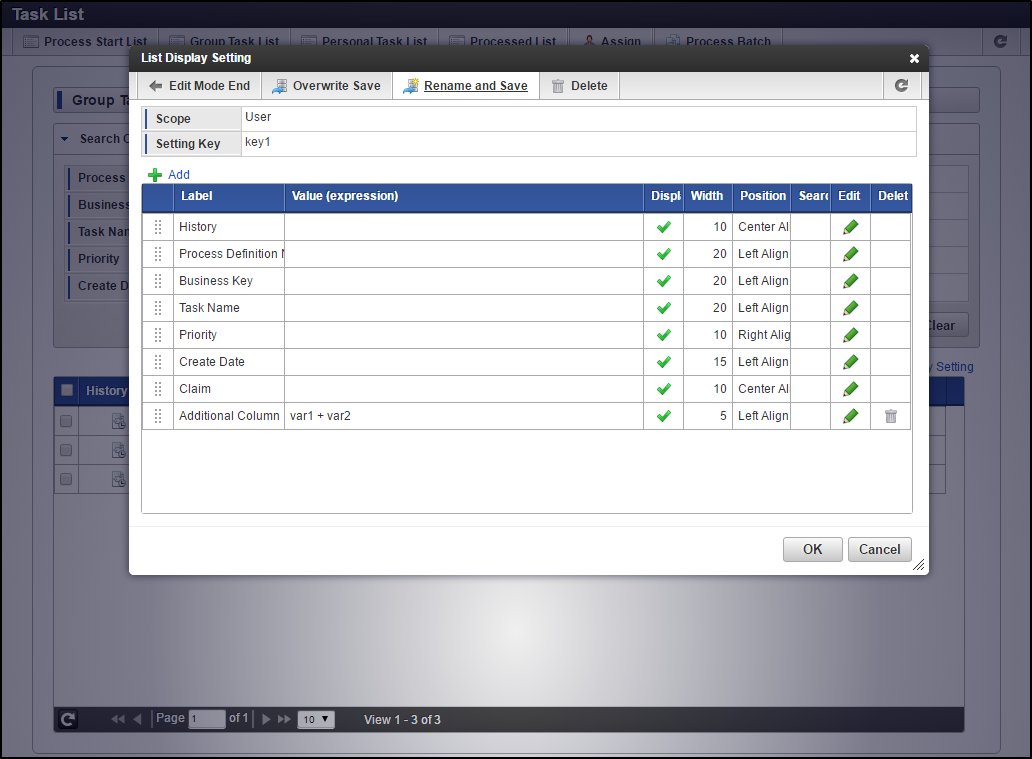Toggle display checkmark for History row

(663, 227)
